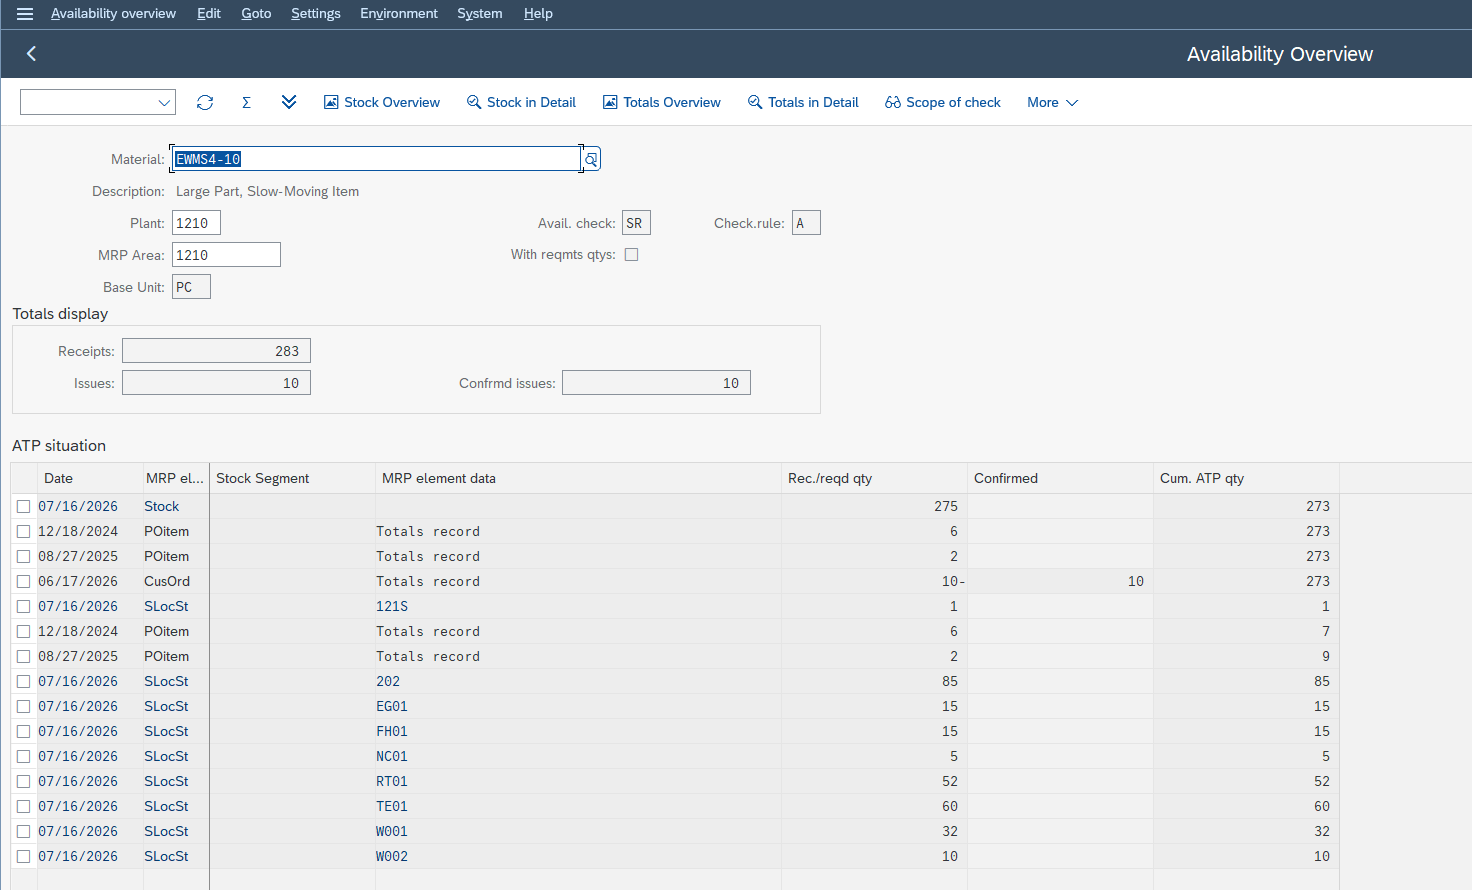Image resolution: width=1472 pixels, height=890 pixels.
Task: Go back with the arrow icon
Action: pos(31,54)
